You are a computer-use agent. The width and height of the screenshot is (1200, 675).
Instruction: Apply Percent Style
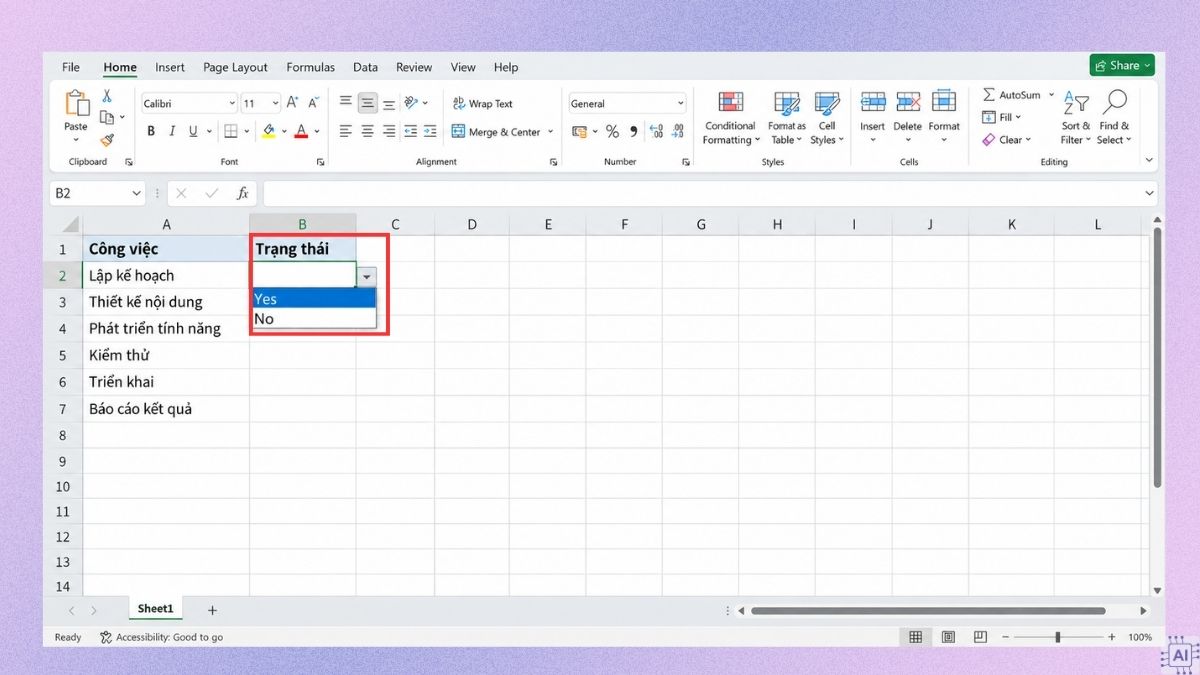(x=612, y=131)
